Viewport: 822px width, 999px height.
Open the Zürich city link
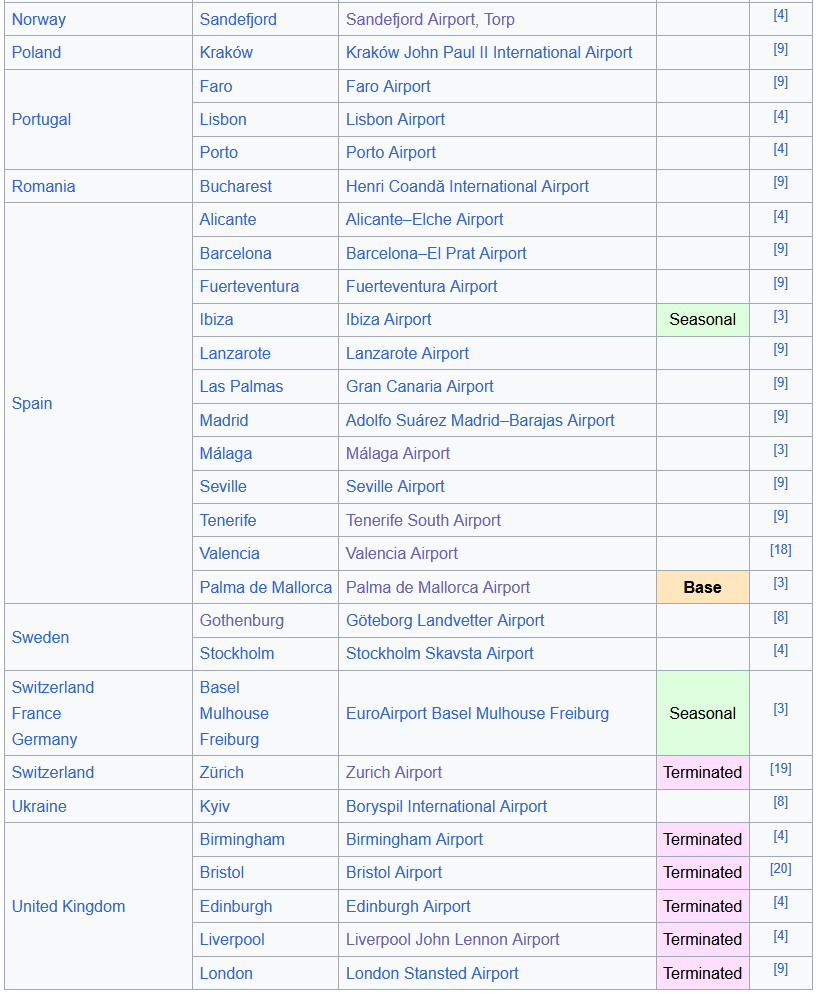222,772
